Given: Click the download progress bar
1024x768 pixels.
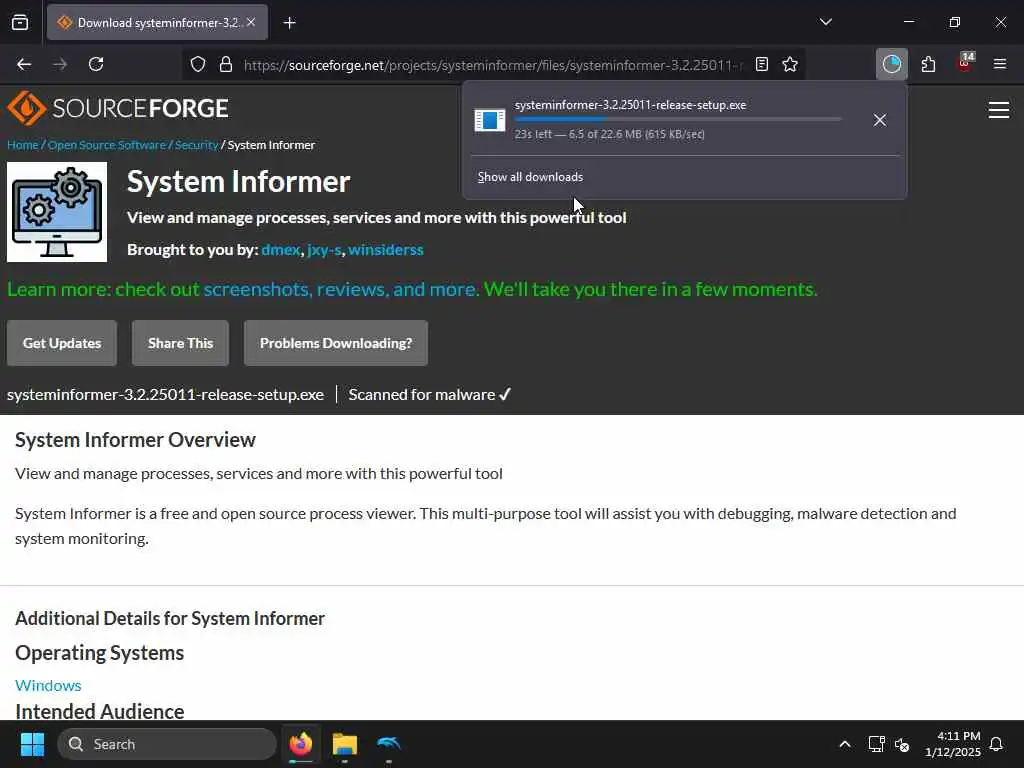Looking at the screenshot, I should coord(678,119).
